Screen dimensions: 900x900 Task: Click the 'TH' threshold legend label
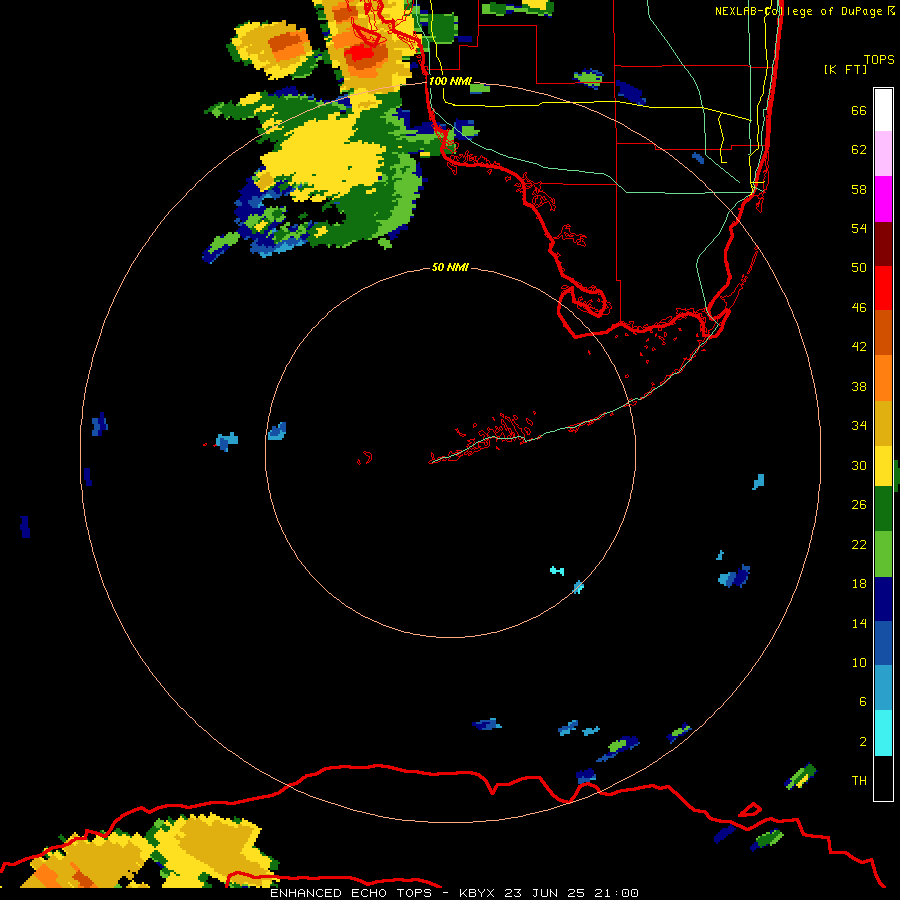click(x=859, y=781)
